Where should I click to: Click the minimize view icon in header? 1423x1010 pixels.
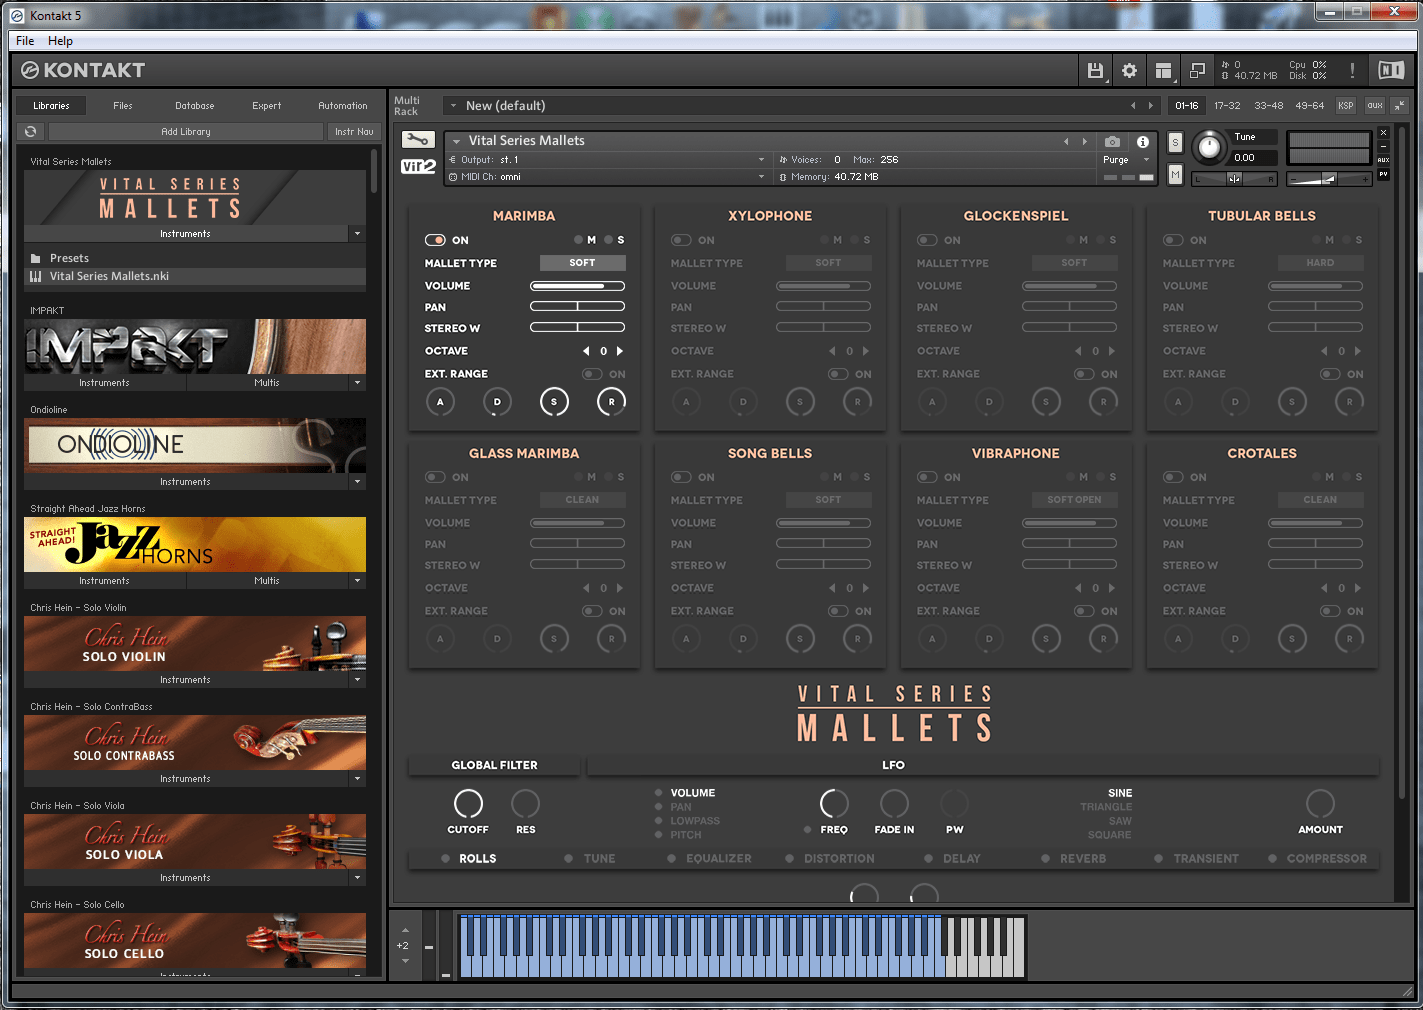[1197, 70]
